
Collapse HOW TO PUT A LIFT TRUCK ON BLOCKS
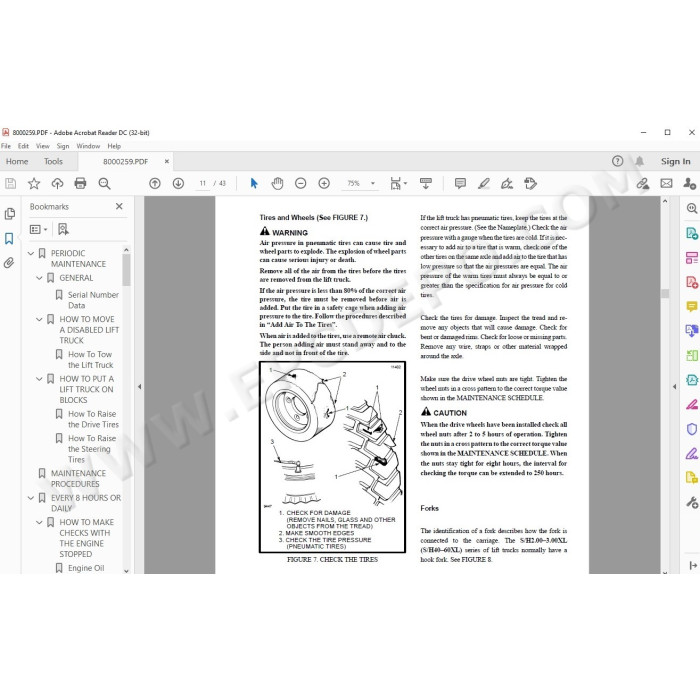[x=39, y=379]
